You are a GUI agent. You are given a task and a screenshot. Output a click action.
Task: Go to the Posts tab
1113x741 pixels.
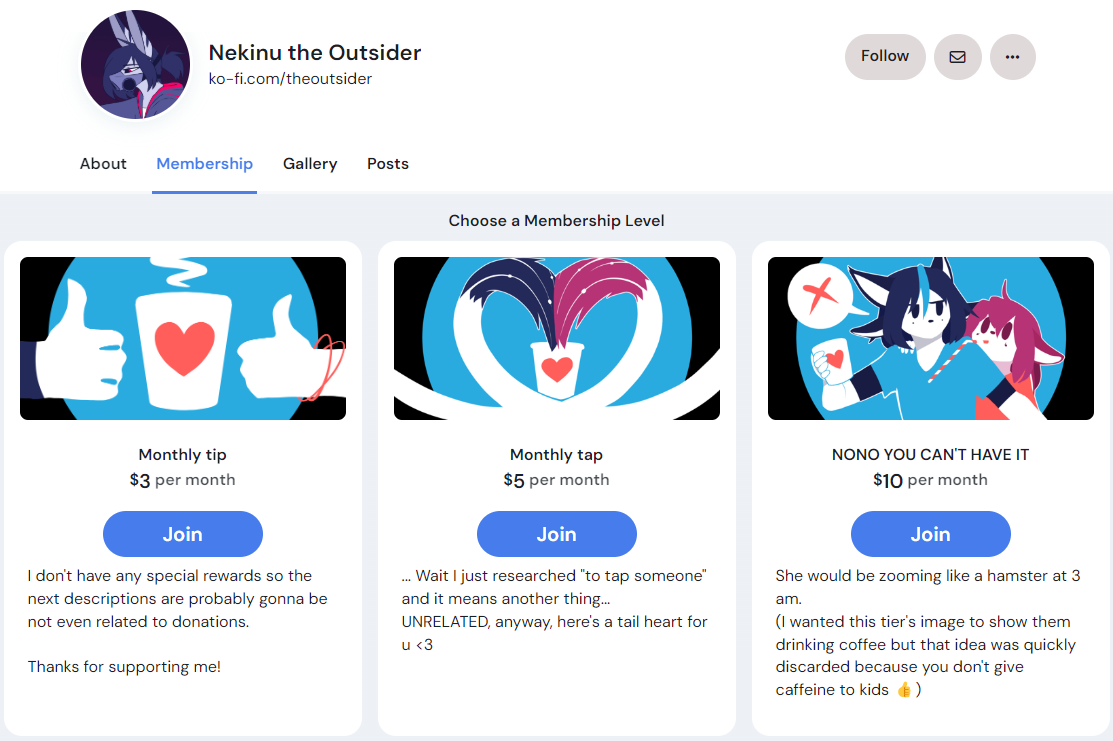(388, 164)
